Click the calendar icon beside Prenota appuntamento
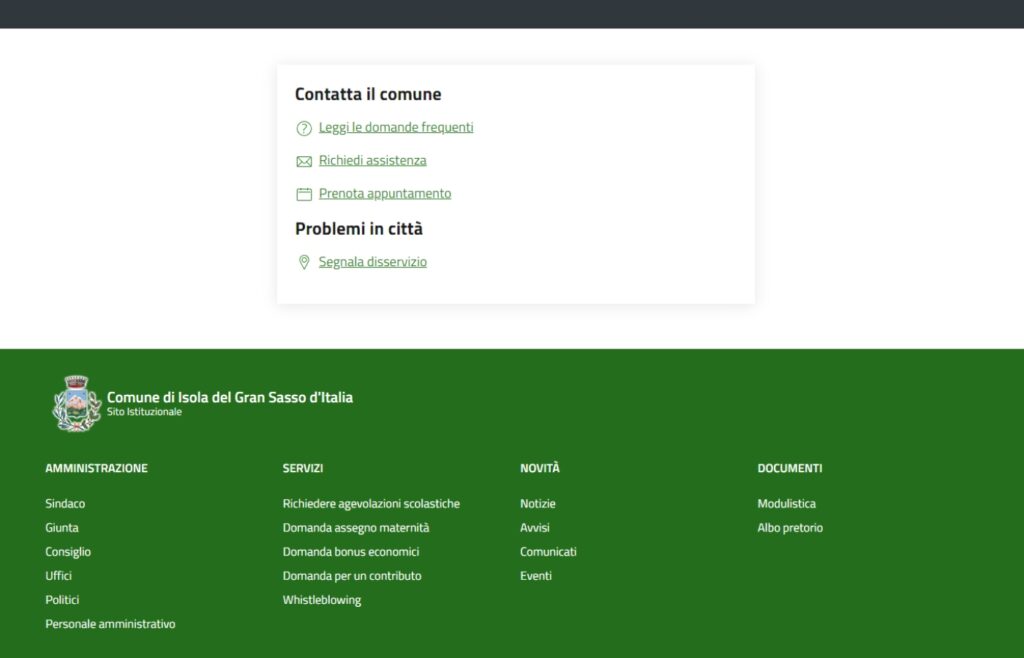The width and height of the screenshot is (1024, 658). (x=304, y=194)
